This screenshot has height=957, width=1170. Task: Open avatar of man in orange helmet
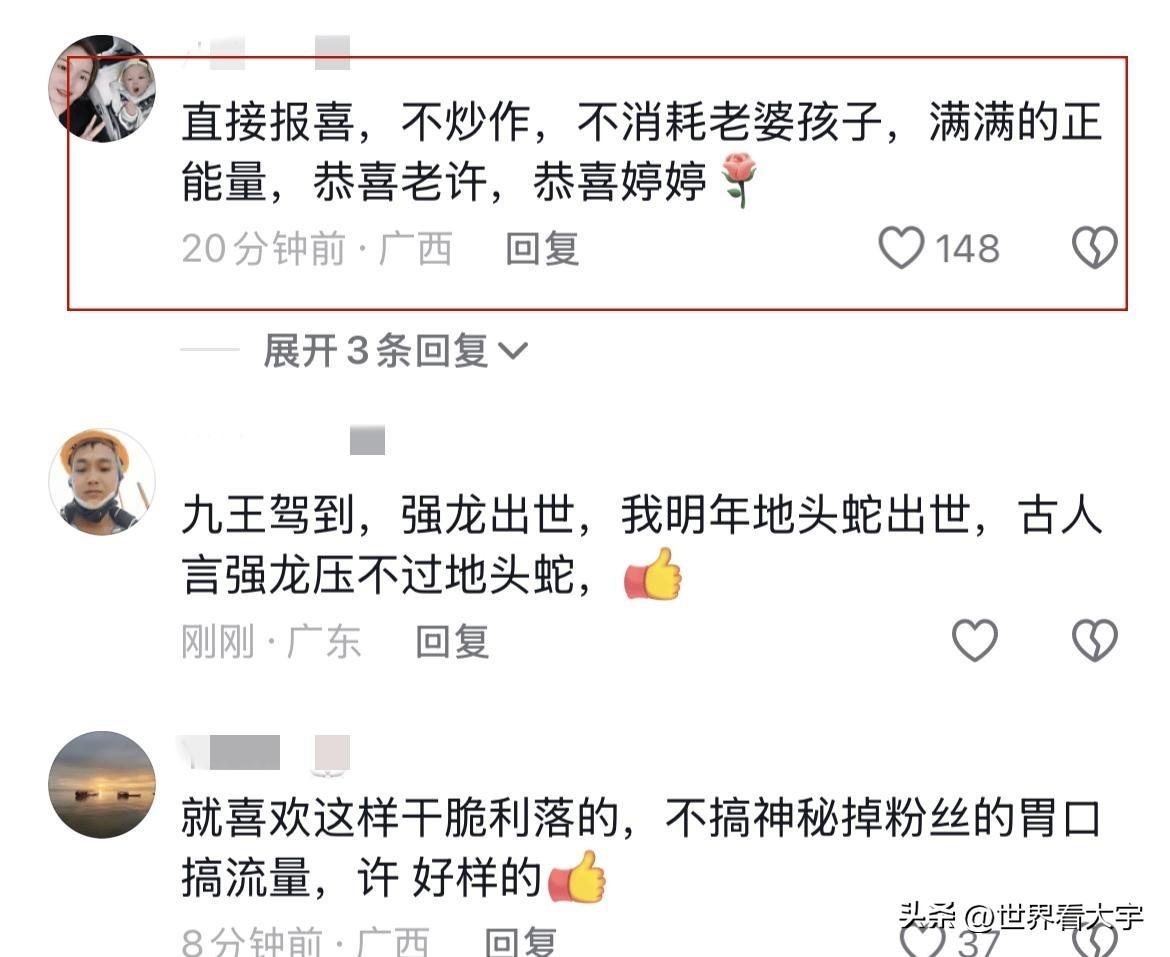(102, 482)
